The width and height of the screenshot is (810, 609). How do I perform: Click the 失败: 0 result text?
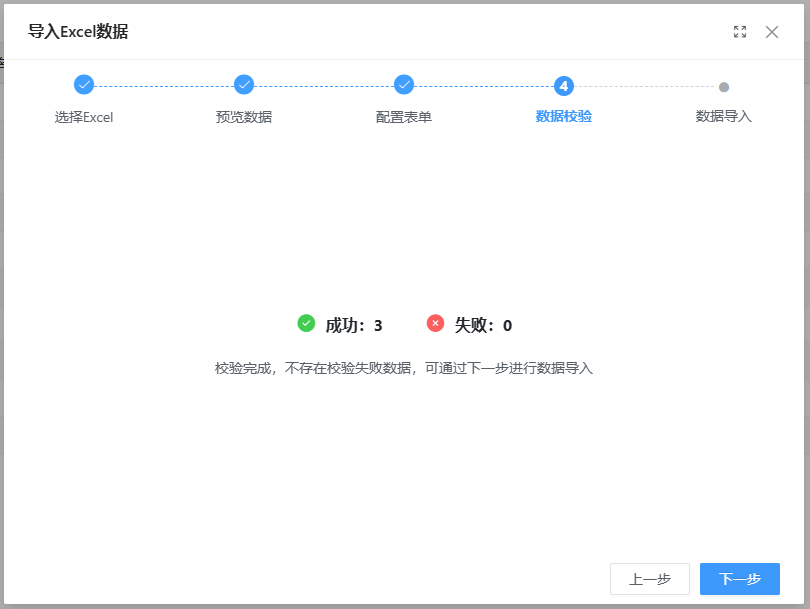pyautogui.click(x=483, y=325)
